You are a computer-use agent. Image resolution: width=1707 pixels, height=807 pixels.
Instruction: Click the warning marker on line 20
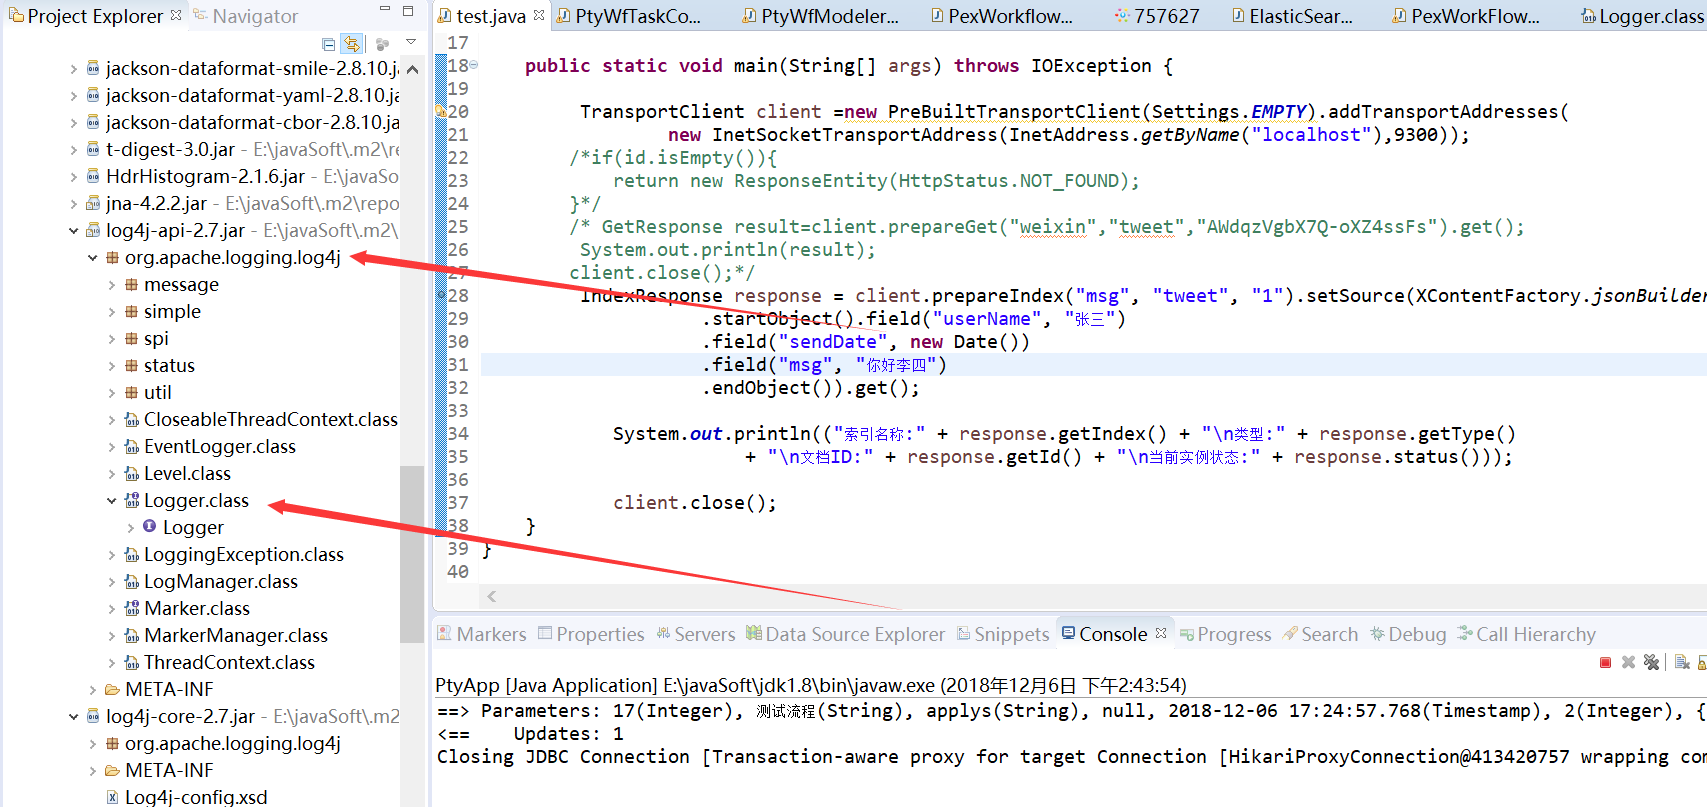click(440, 112)
